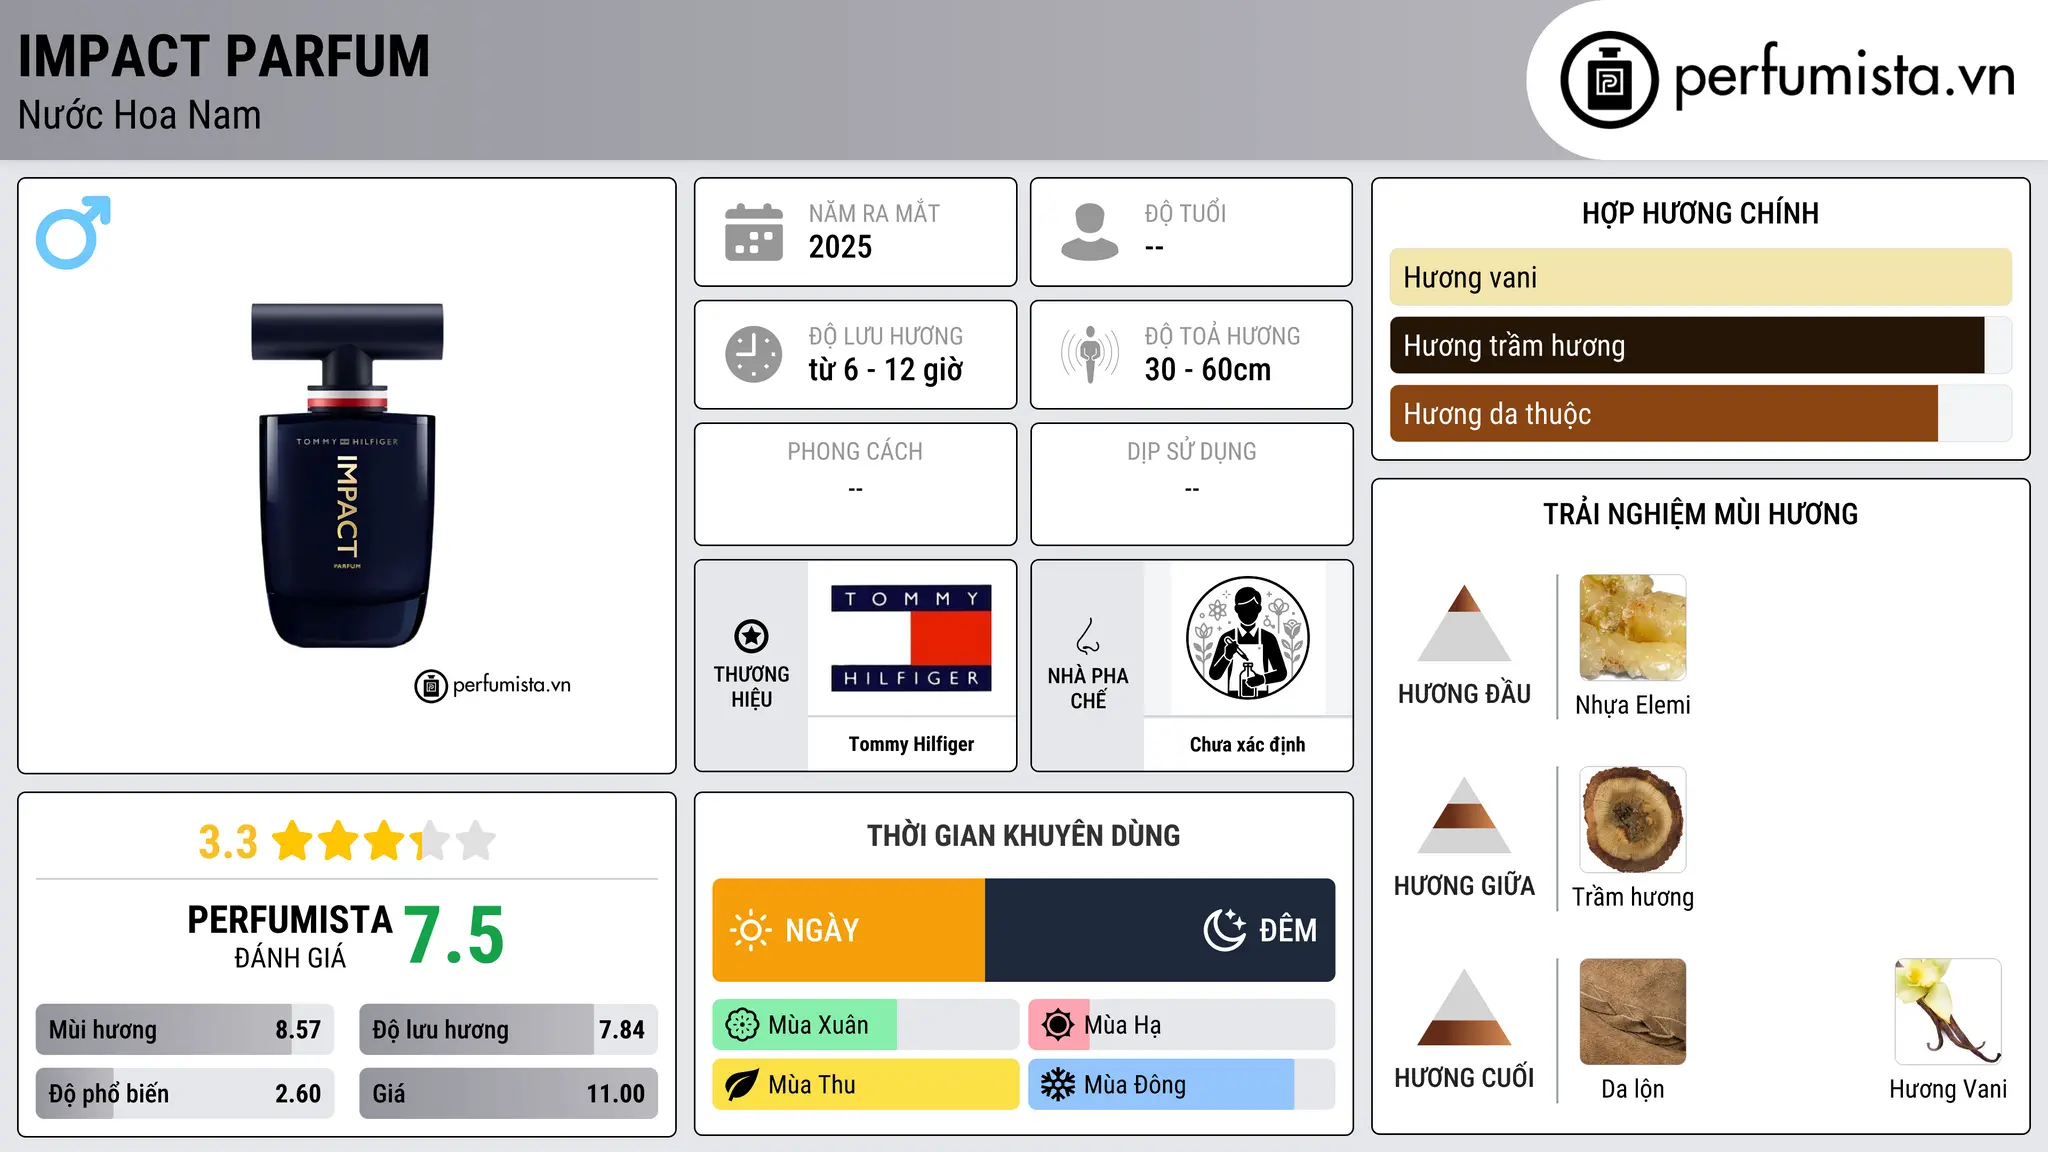The image size is (2048, 1152).
Task: Click the ĐÊM label in the navy segment
Action: tap(1288, 930)
